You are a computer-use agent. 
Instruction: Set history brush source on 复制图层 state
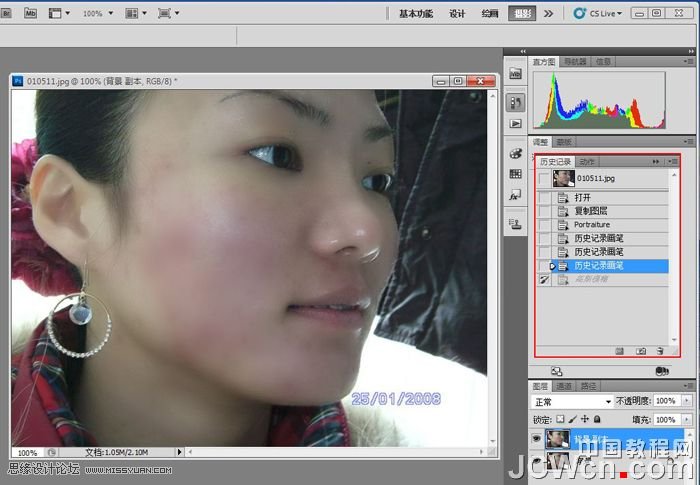[544, 211]
